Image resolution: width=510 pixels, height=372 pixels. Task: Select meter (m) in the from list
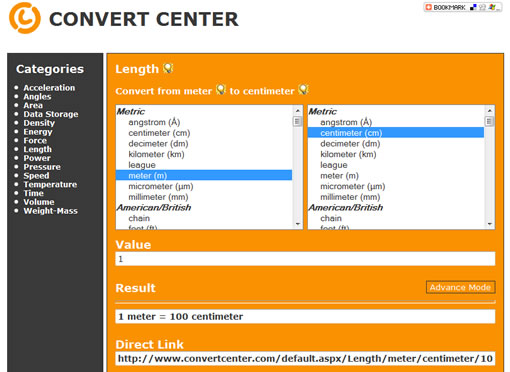pos(204,175)
